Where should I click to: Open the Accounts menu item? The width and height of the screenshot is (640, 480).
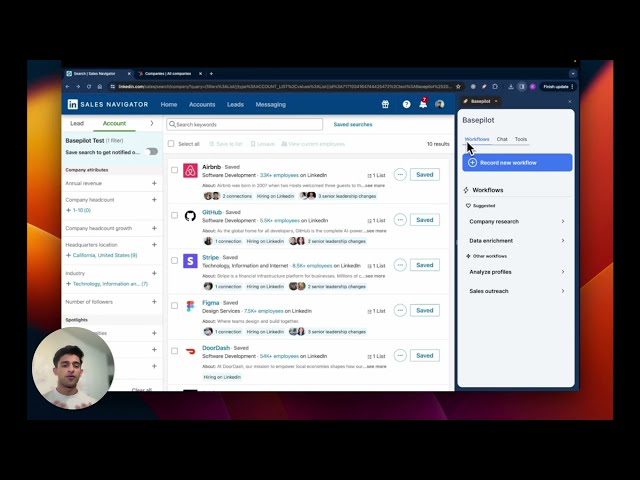point(202,104)
